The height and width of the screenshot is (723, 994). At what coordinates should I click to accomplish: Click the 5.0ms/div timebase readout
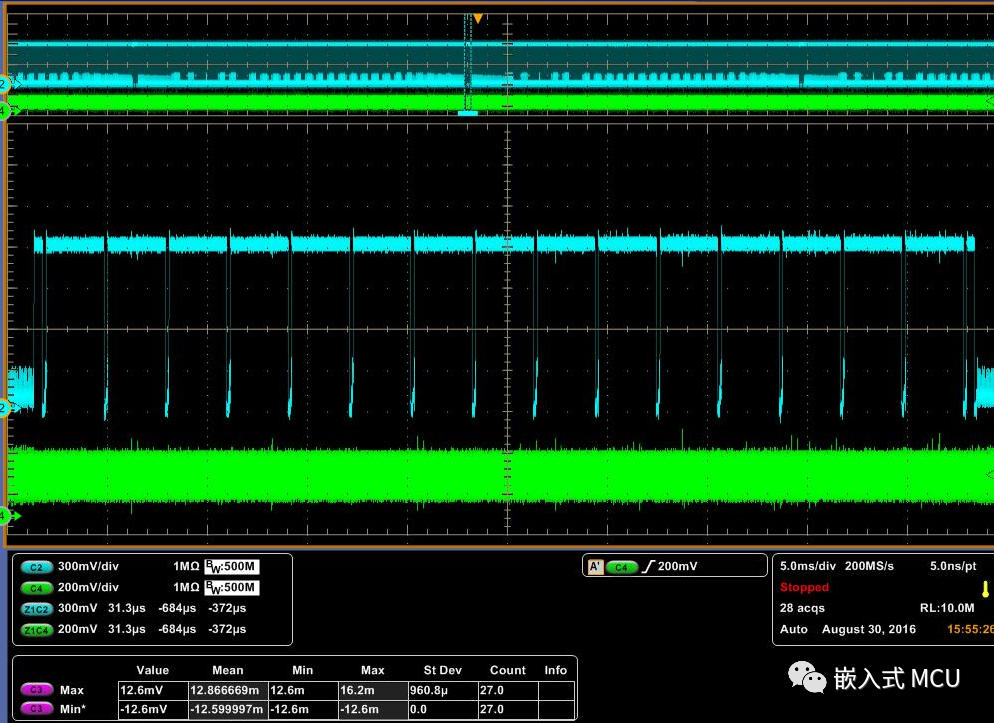click(x=810, y=566)
